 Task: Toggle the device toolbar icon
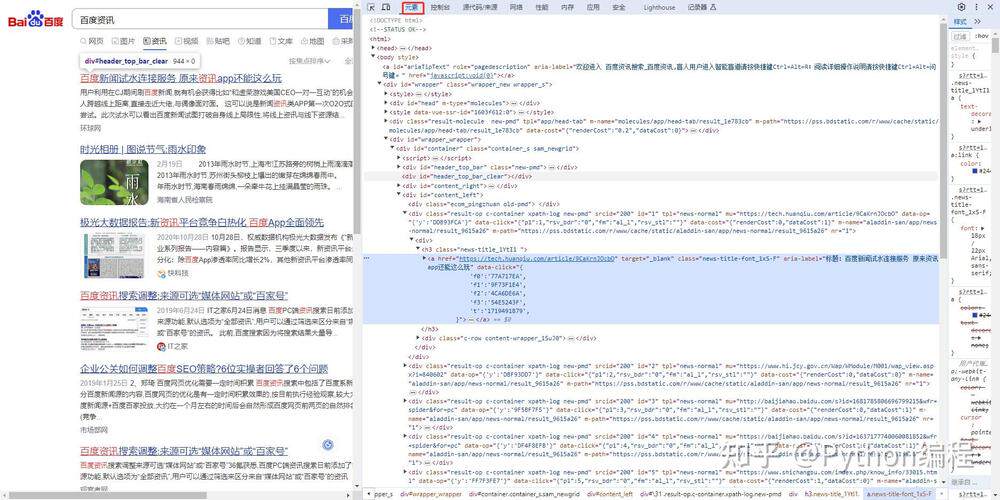[x=386, y=7]
